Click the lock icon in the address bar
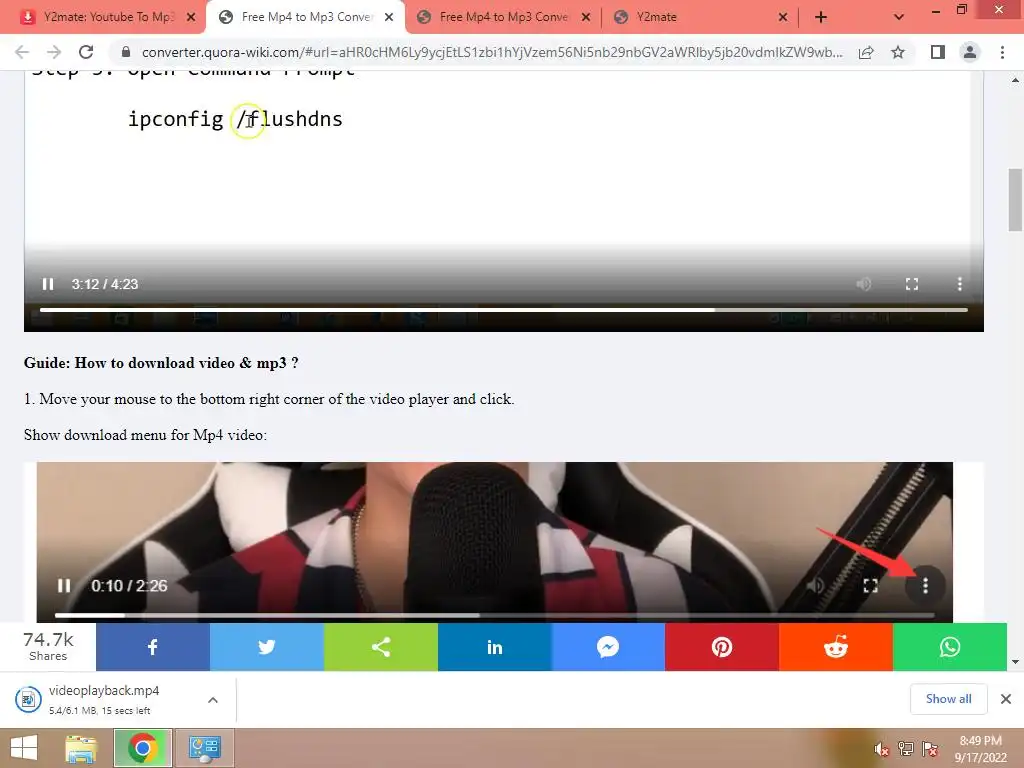 [x=126, y=52]
